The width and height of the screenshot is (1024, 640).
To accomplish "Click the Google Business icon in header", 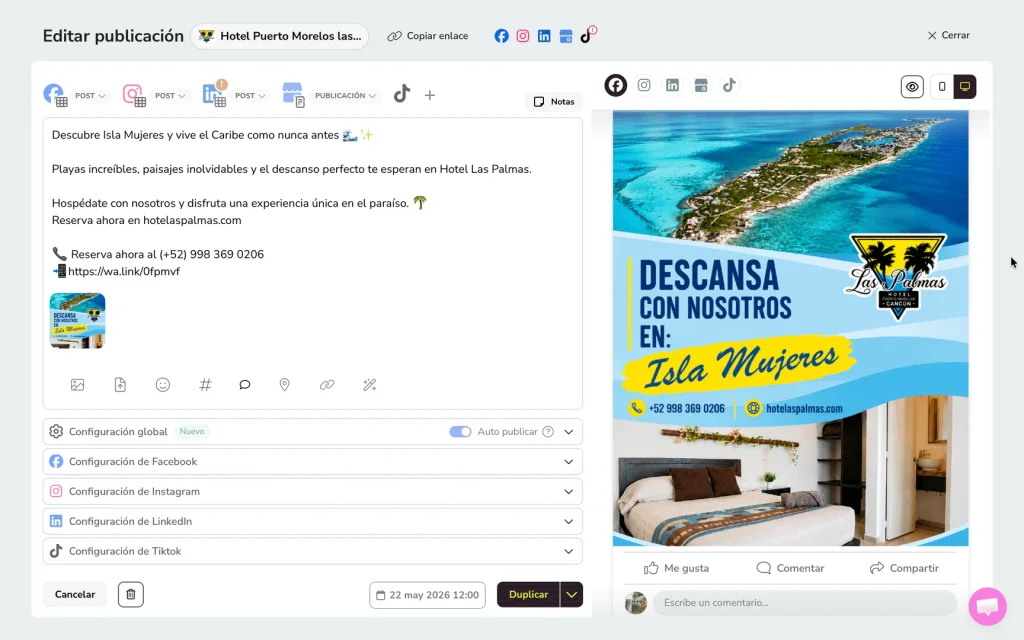I will pos(566,37).
